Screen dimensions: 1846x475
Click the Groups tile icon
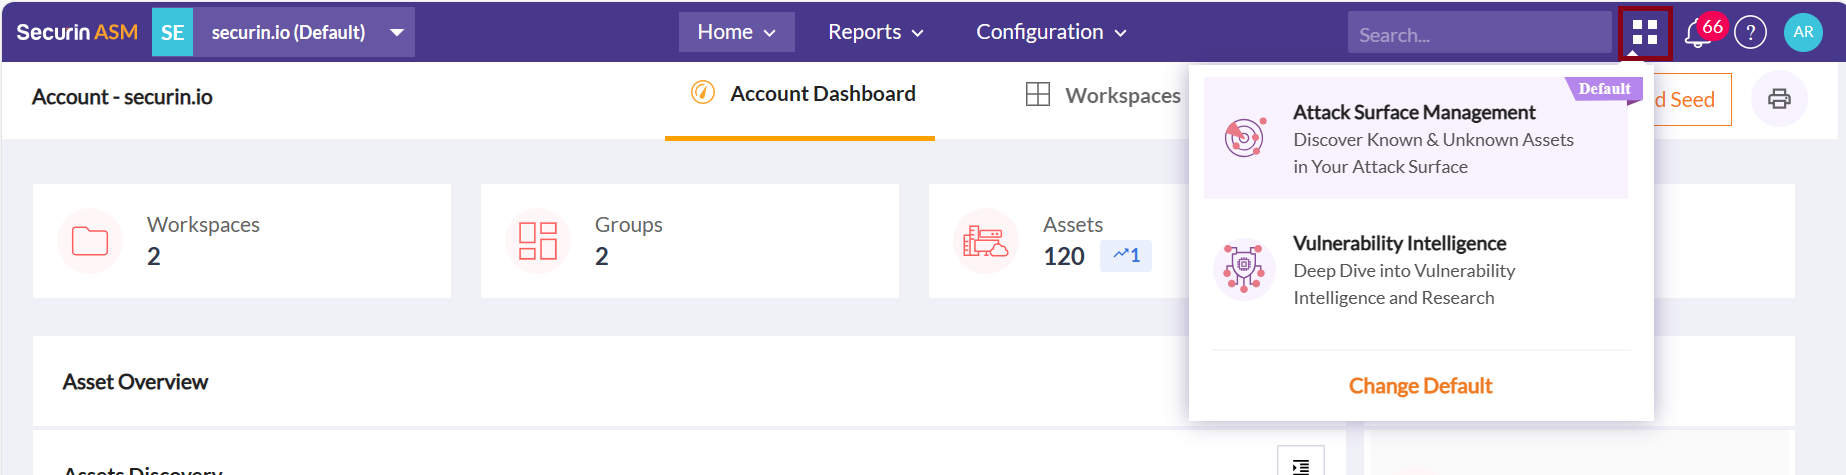(x=538, y=241)
